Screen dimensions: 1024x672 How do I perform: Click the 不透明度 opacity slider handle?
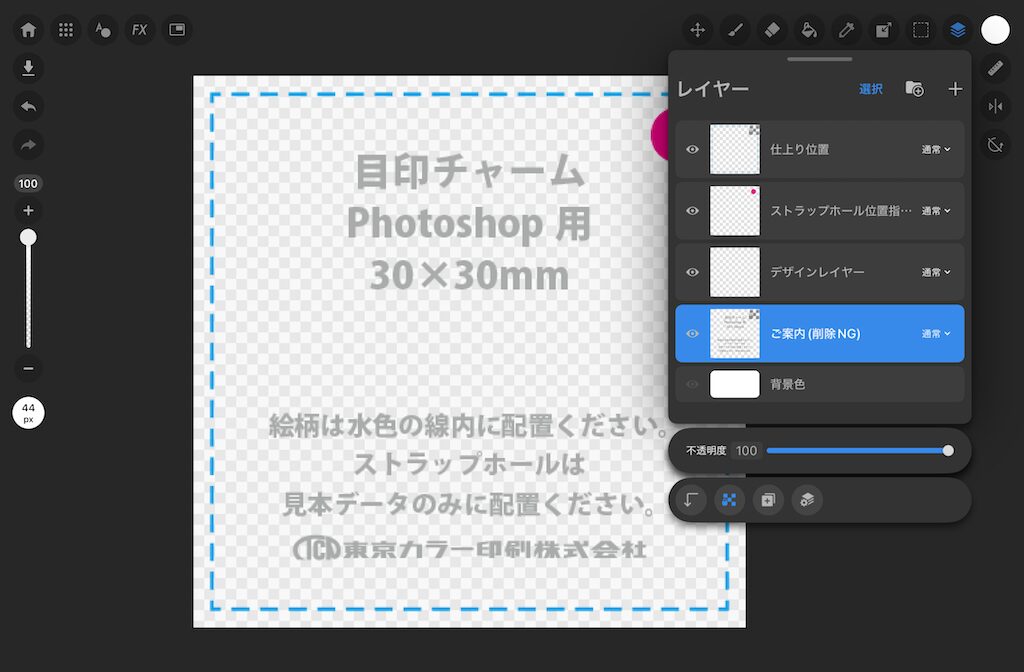pos(948,451)
